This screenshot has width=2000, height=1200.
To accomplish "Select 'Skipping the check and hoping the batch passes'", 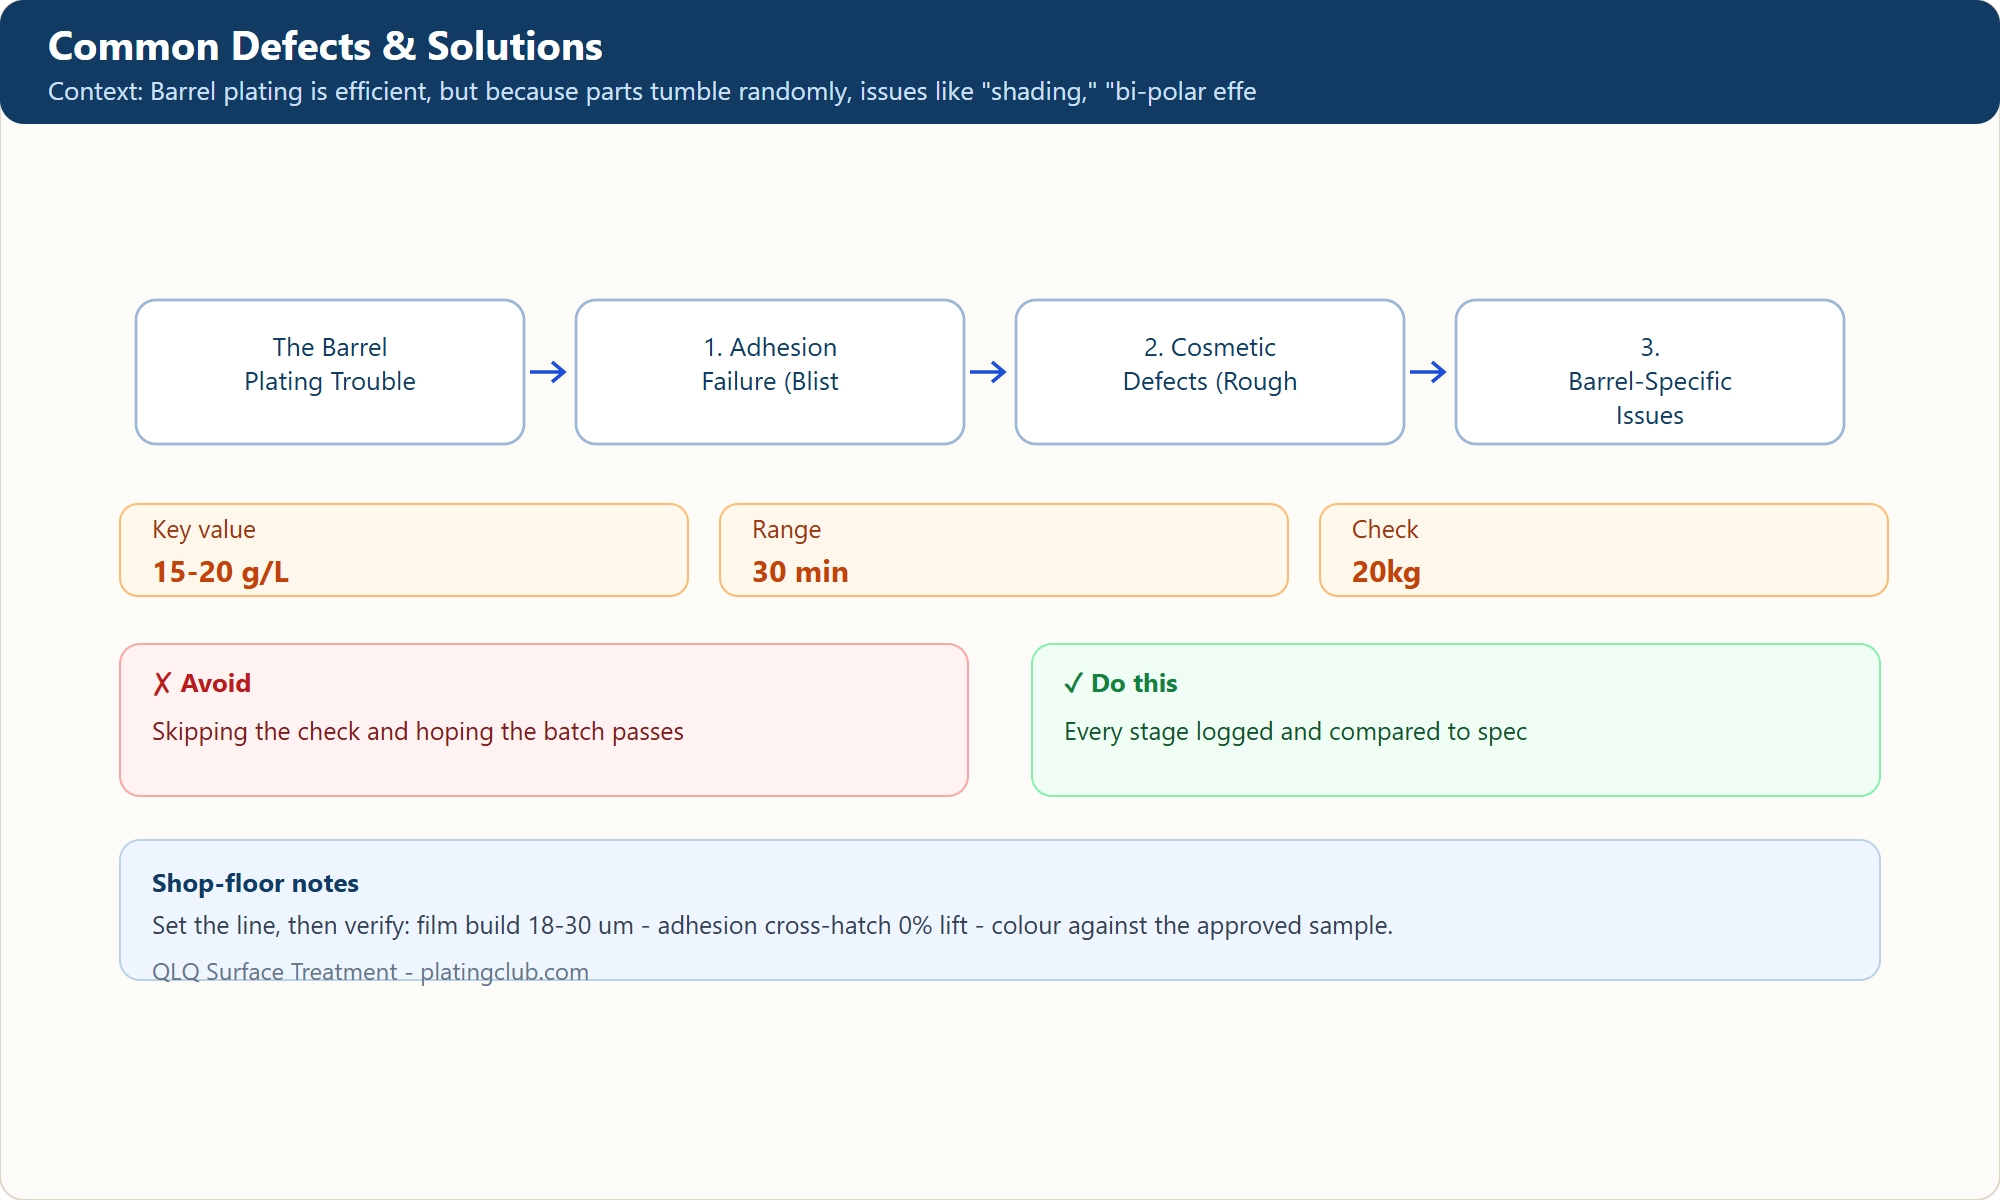I will 418,731.
